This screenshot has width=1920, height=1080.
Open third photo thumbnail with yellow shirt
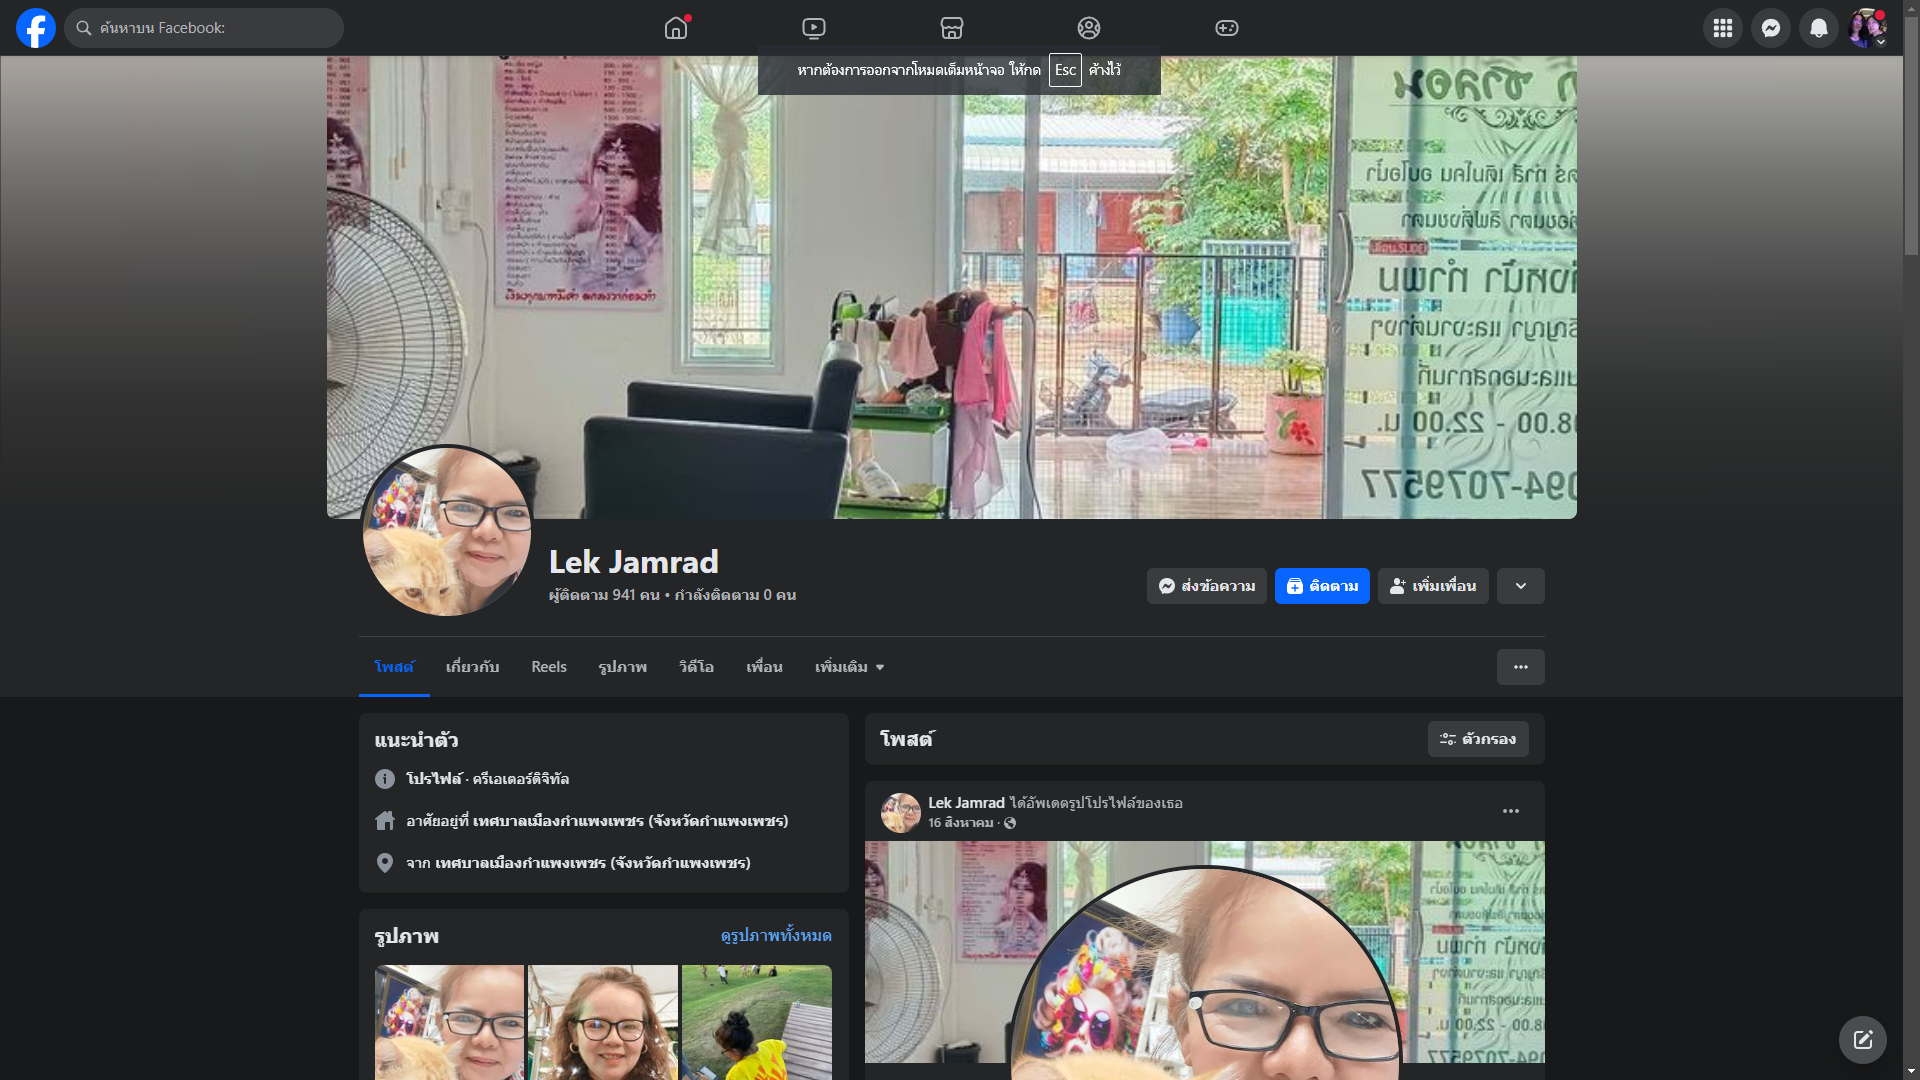(x=757, y=1022)
